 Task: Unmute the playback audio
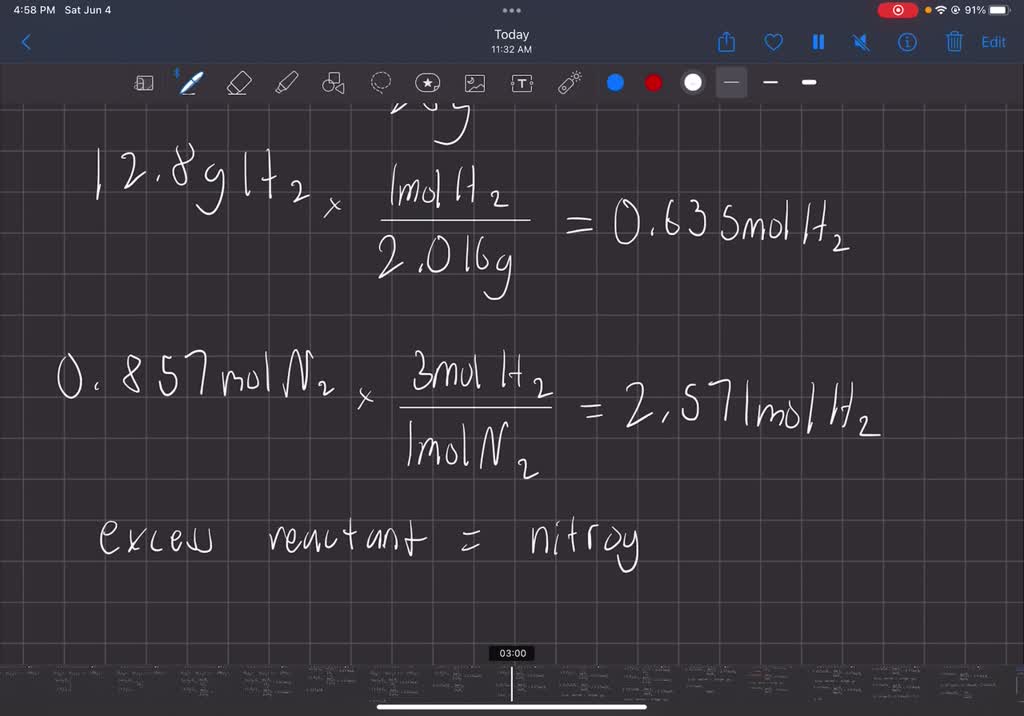[x=861, y=42]
